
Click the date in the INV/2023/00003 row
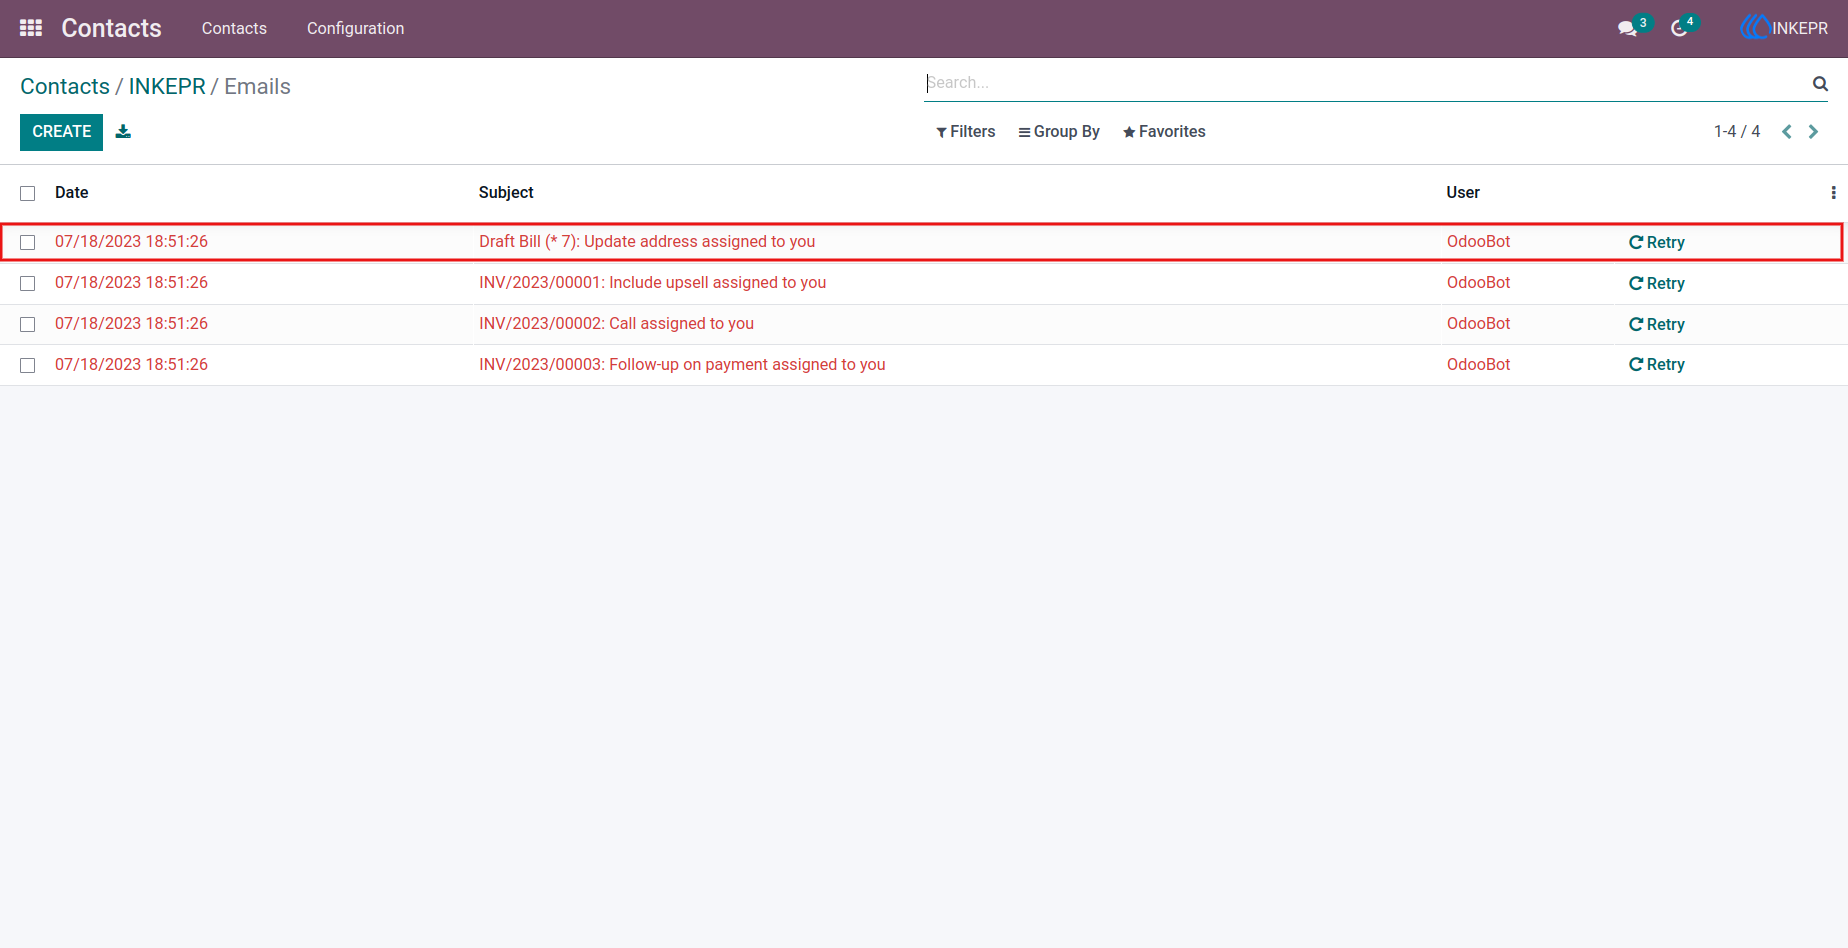(131, 365)
